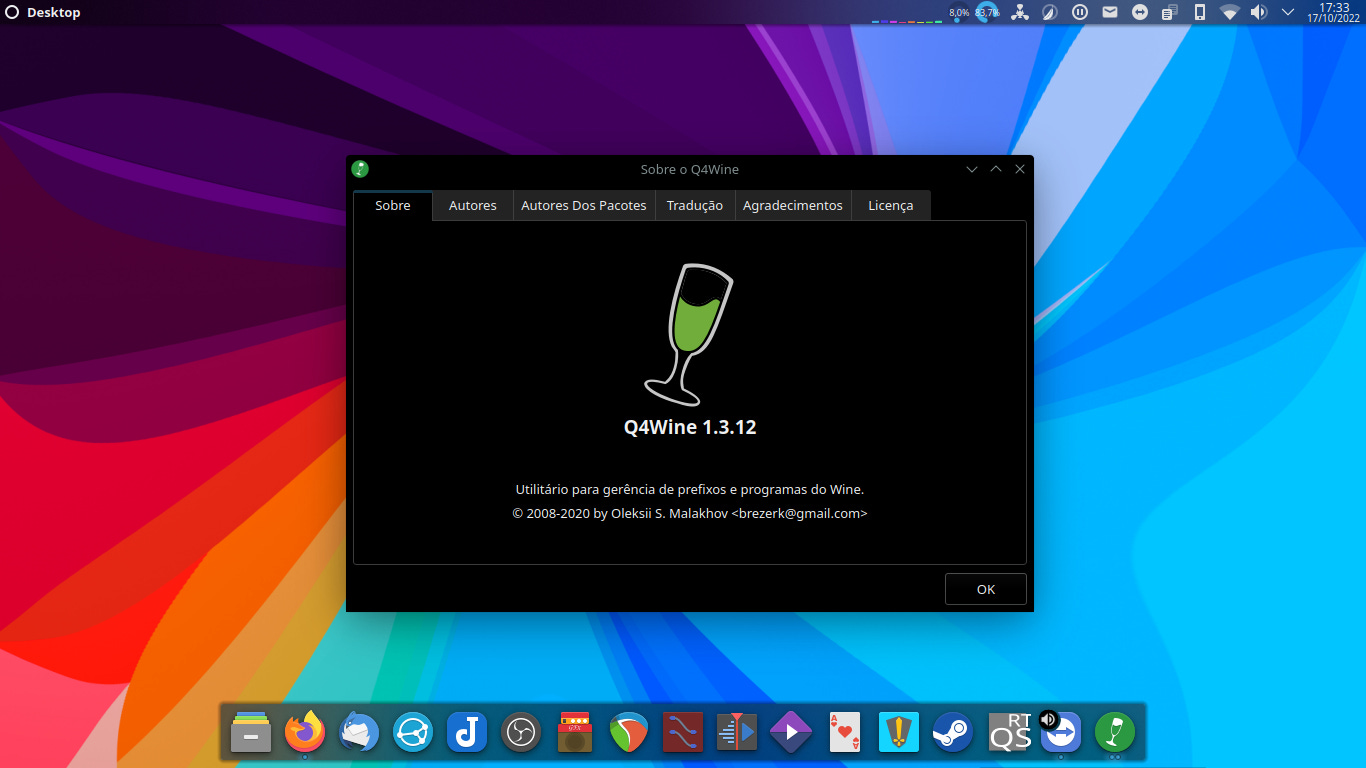Open the blue sync globe dock icon

point(413,733)
